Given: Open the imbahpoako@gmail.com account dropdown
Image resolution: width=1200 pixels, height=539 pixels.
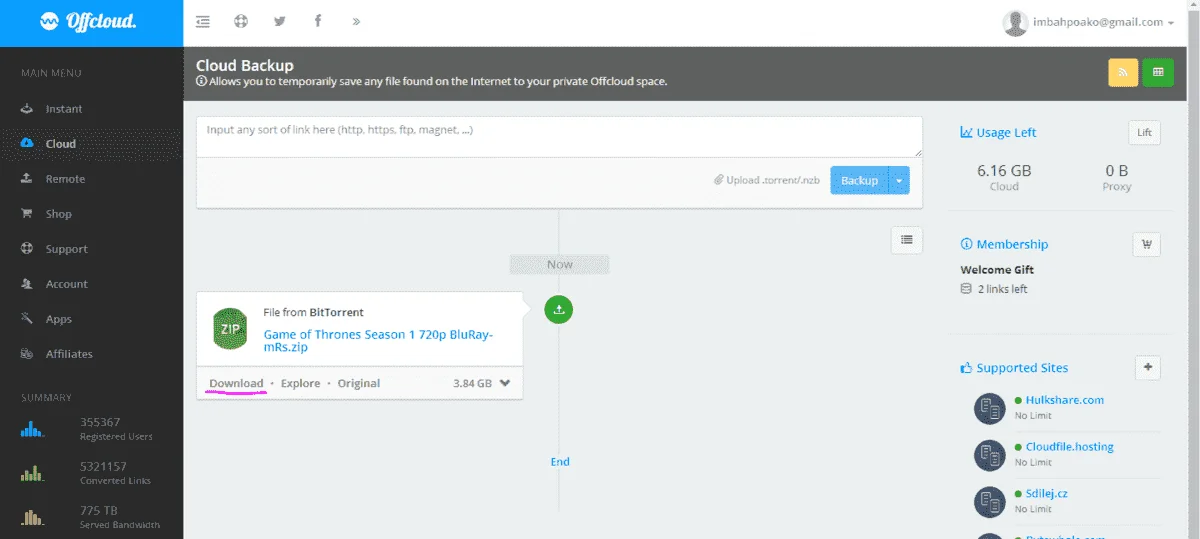Looking at the screenshot, I should [1103, 22].
